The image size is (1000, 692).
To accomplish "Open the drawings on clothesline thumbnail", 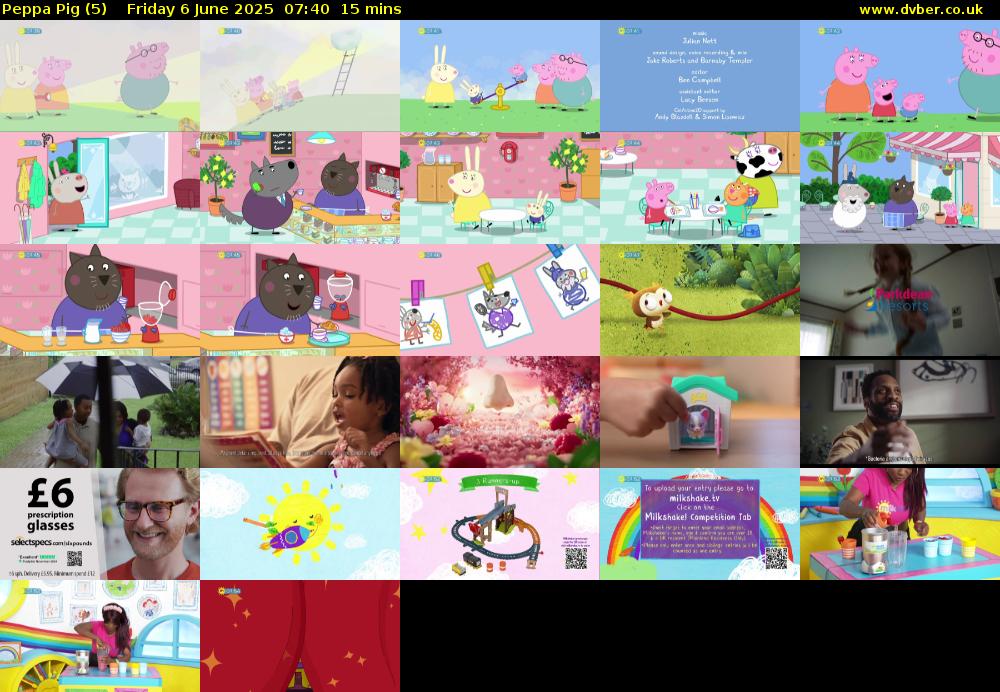I will pyautogui.click(x=500, y=300).
